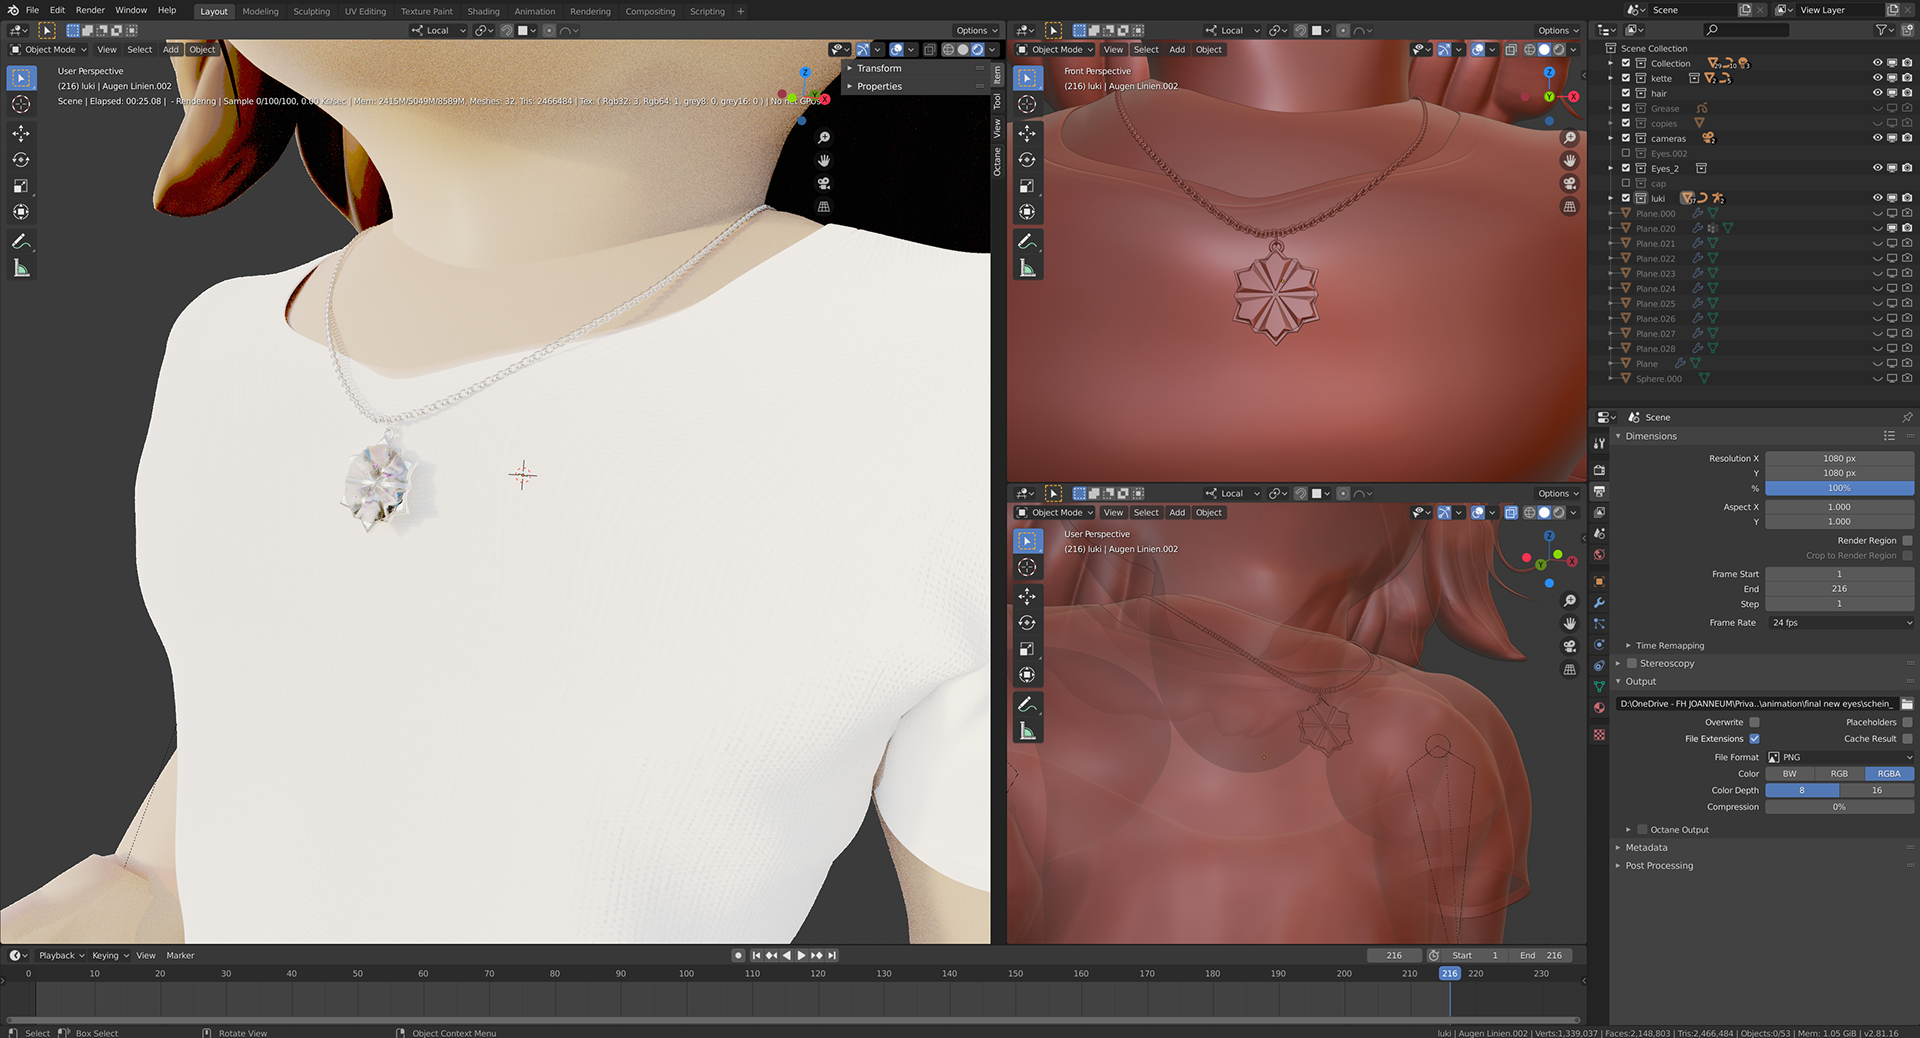Collapse the Dimensions panel
The width and height of the screenshot is (1920, 1038).
(x=1650, y=437)
